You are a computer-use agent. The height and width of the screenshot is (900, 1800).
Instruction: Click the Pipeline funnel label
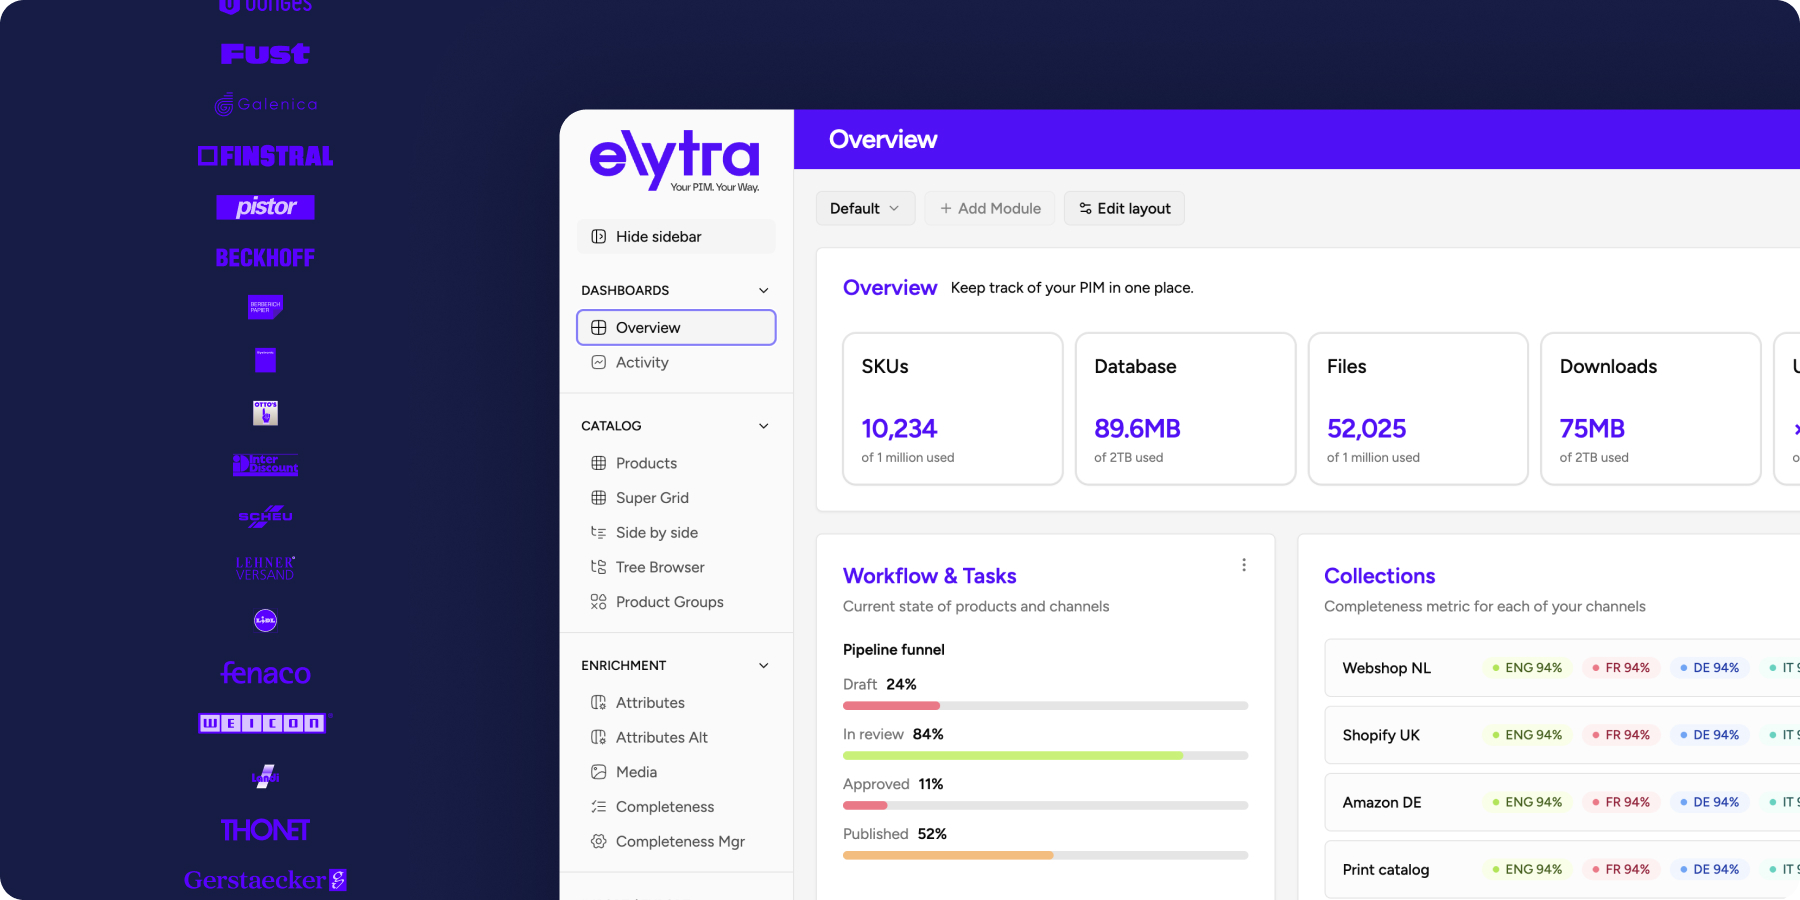[894, 650]
